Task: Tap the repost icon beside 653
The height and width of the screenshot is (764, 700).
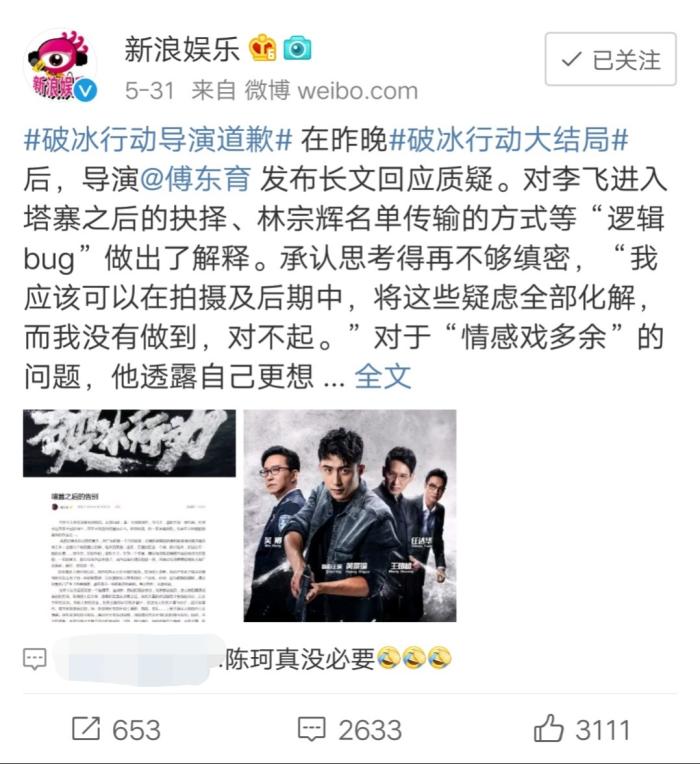Action: 86,729
